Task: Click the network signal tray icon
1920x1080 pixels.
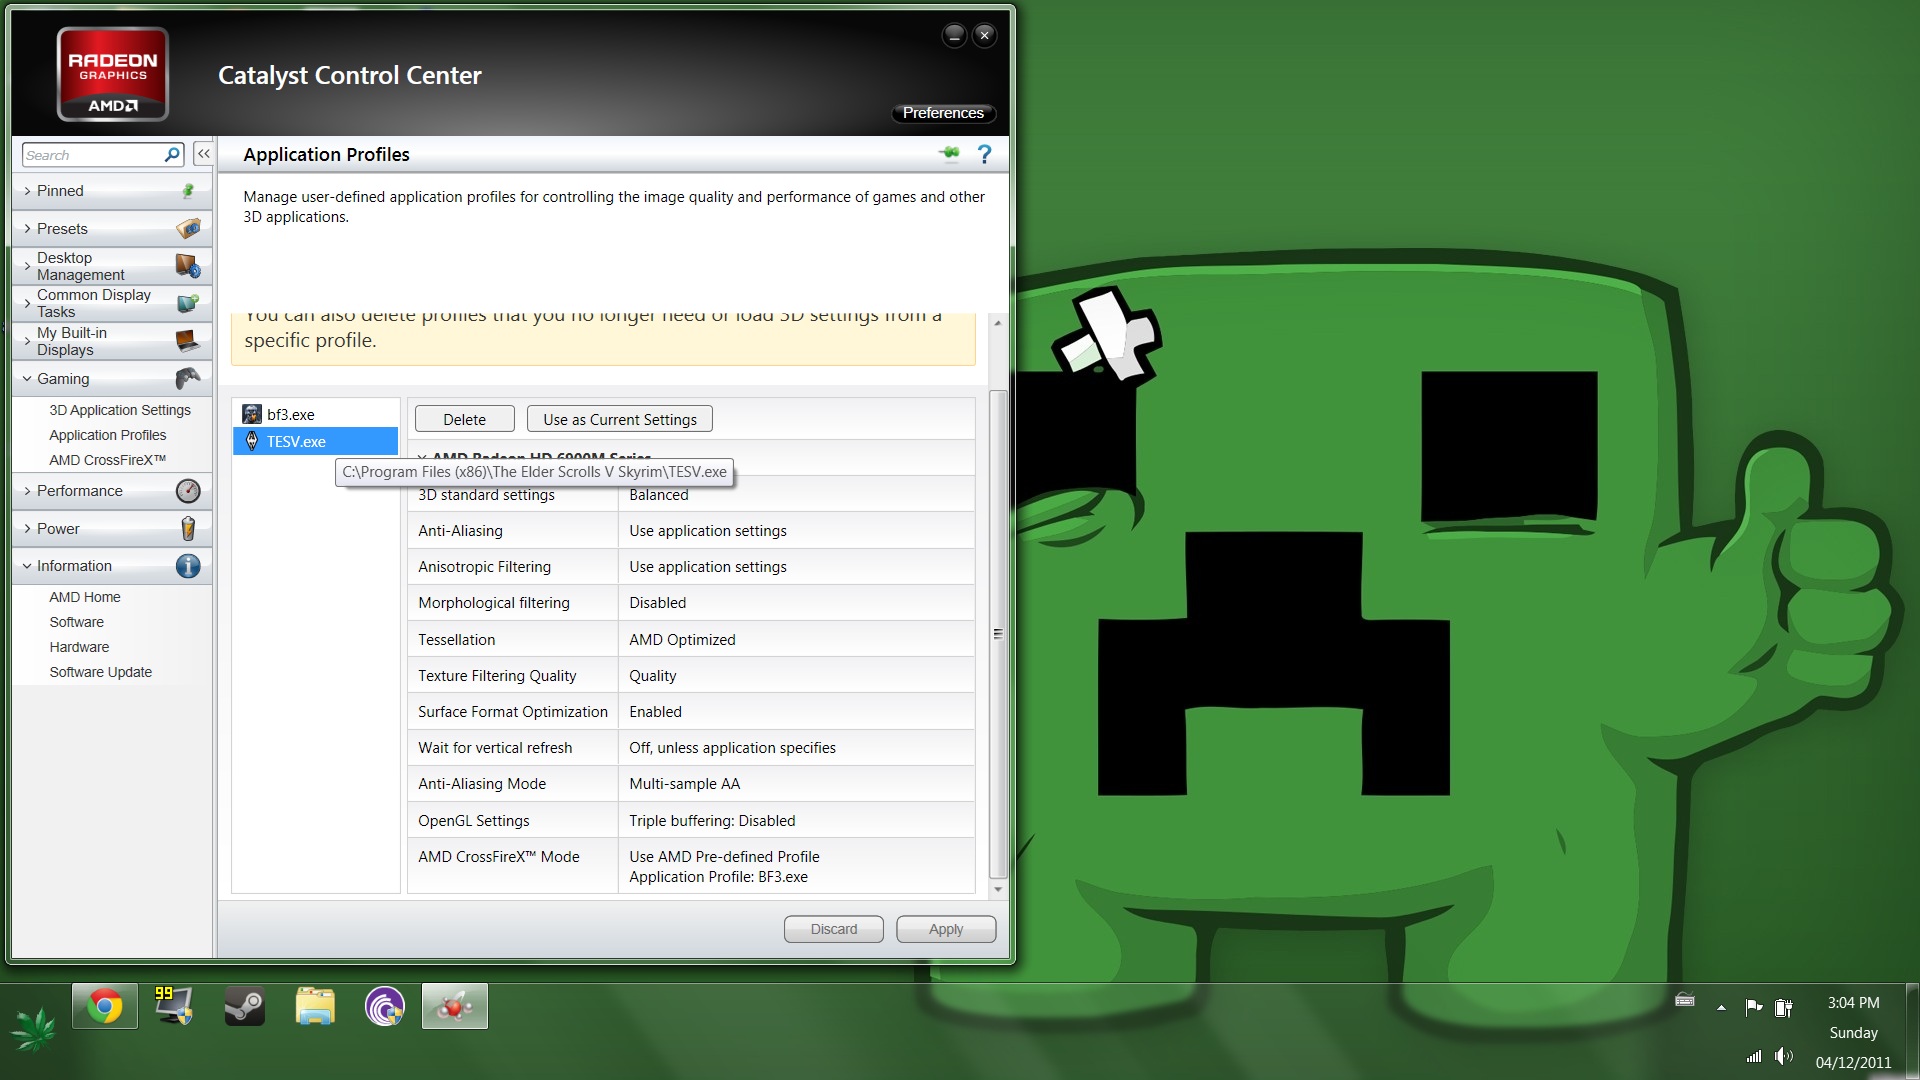Action: [x=1753, y=1056]
